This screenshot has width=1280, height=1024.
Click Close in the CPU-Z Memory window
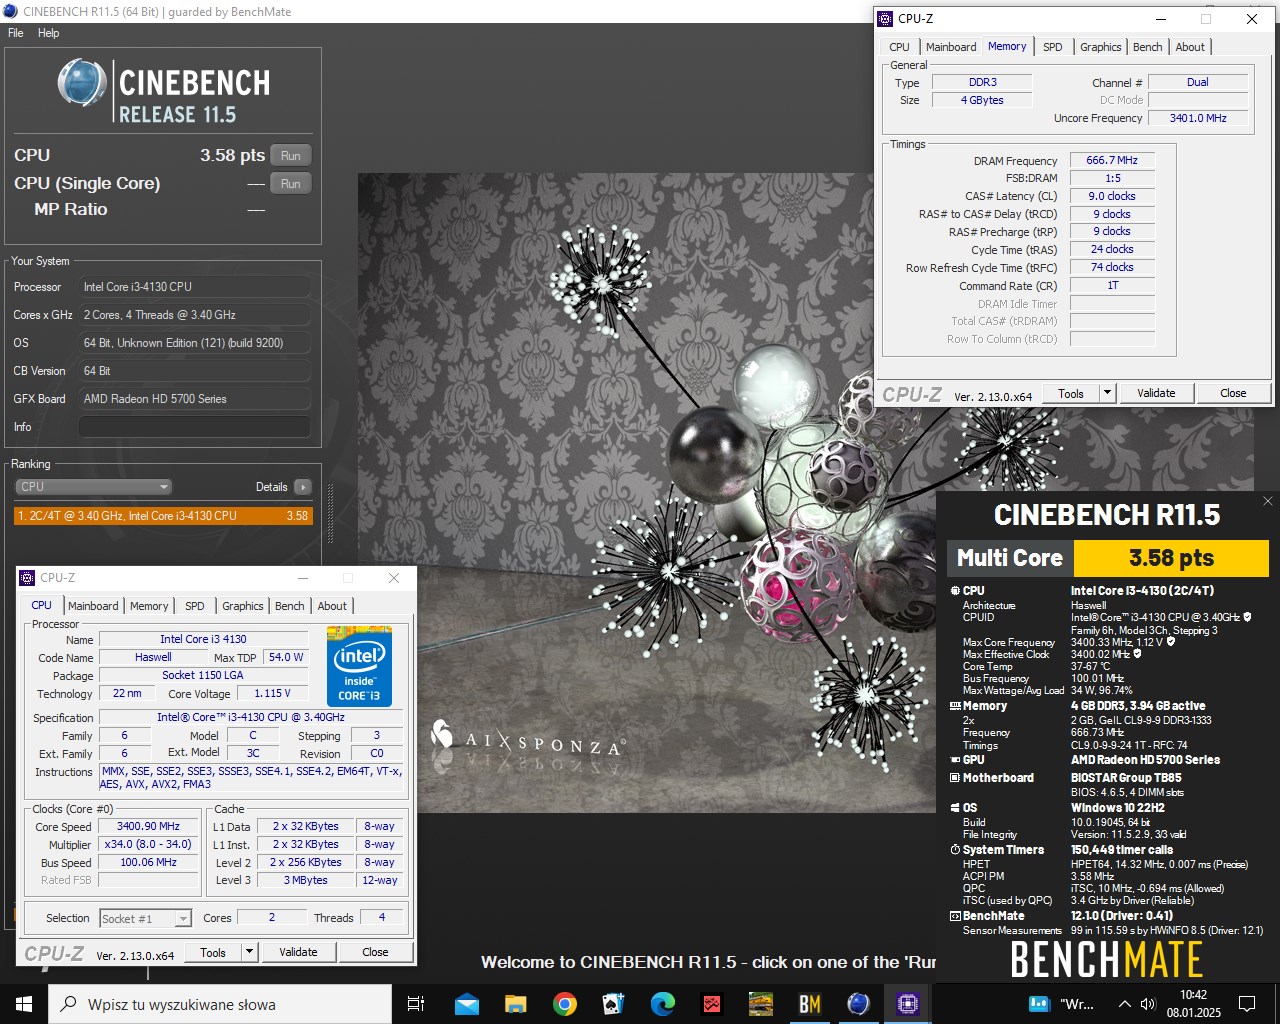click(1233, 393)
